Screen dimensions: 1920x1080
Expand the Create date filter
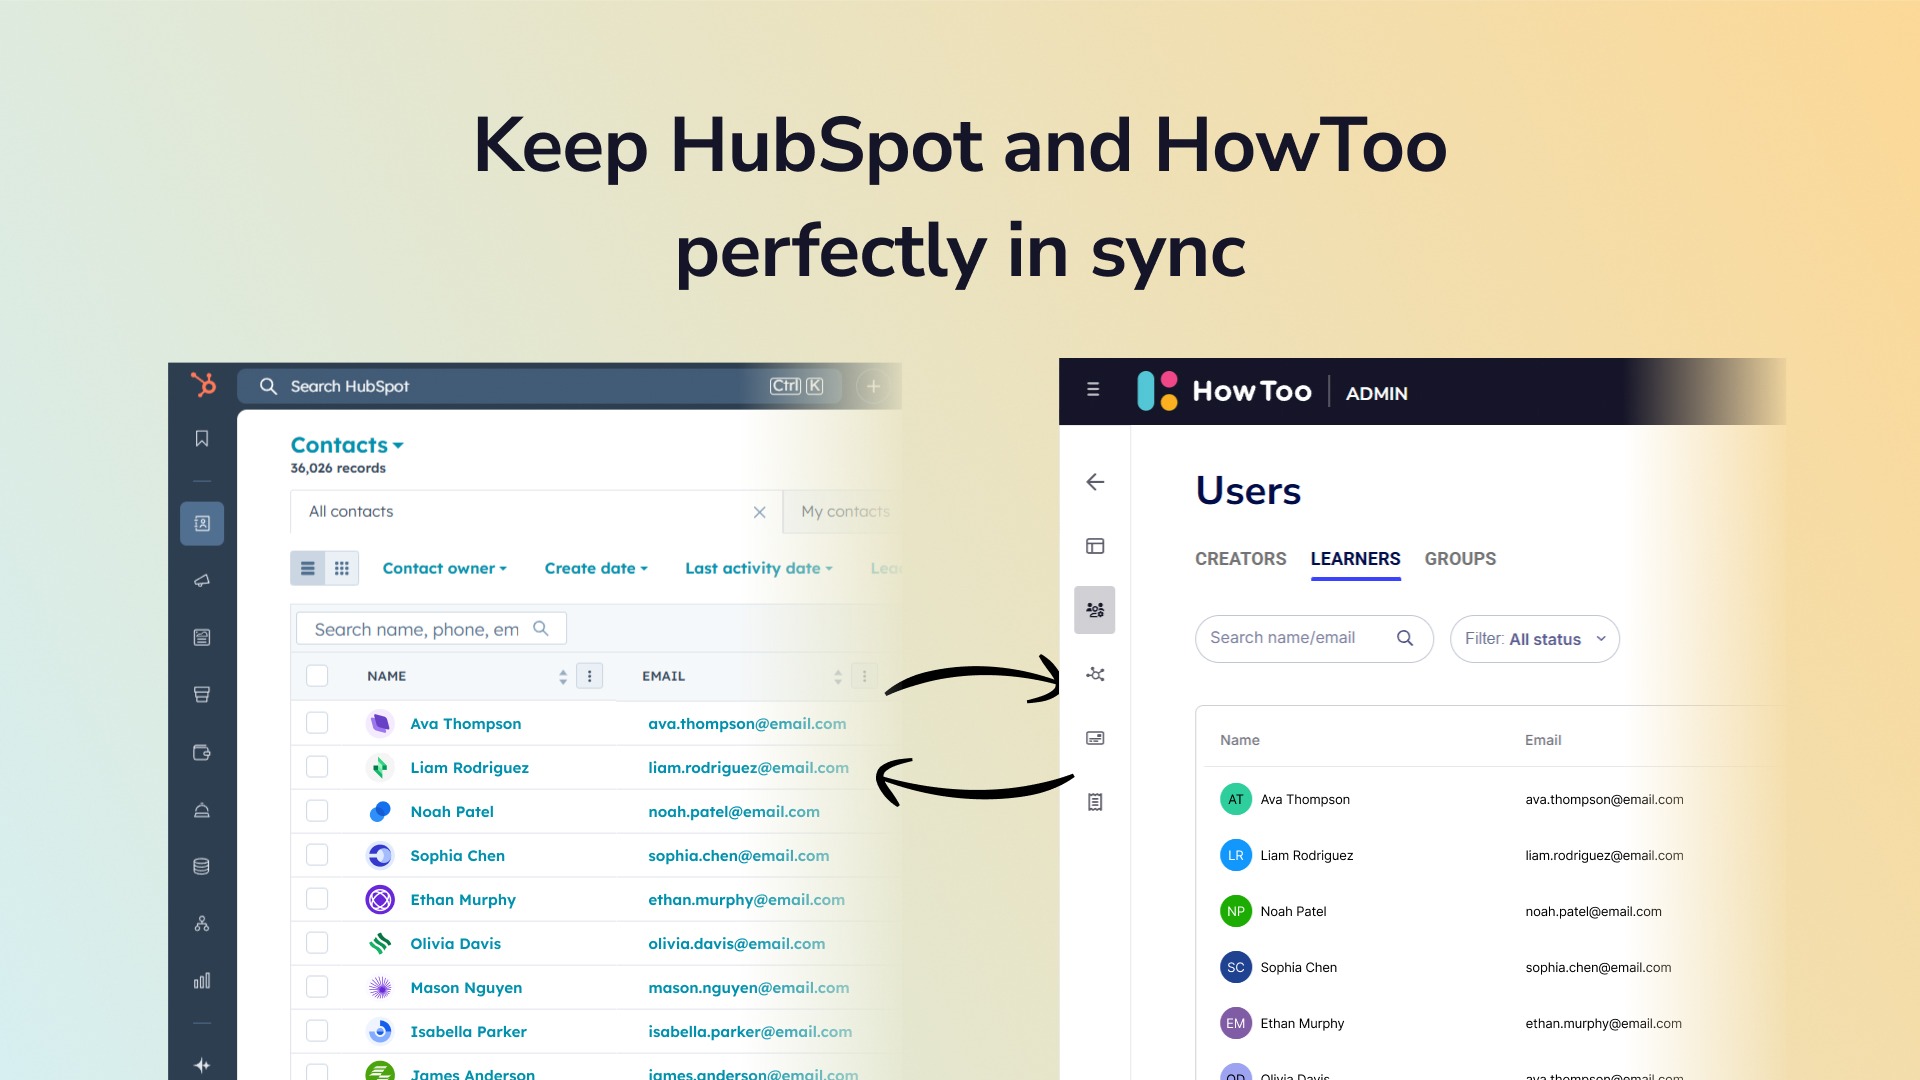click(x=595, y=567)
